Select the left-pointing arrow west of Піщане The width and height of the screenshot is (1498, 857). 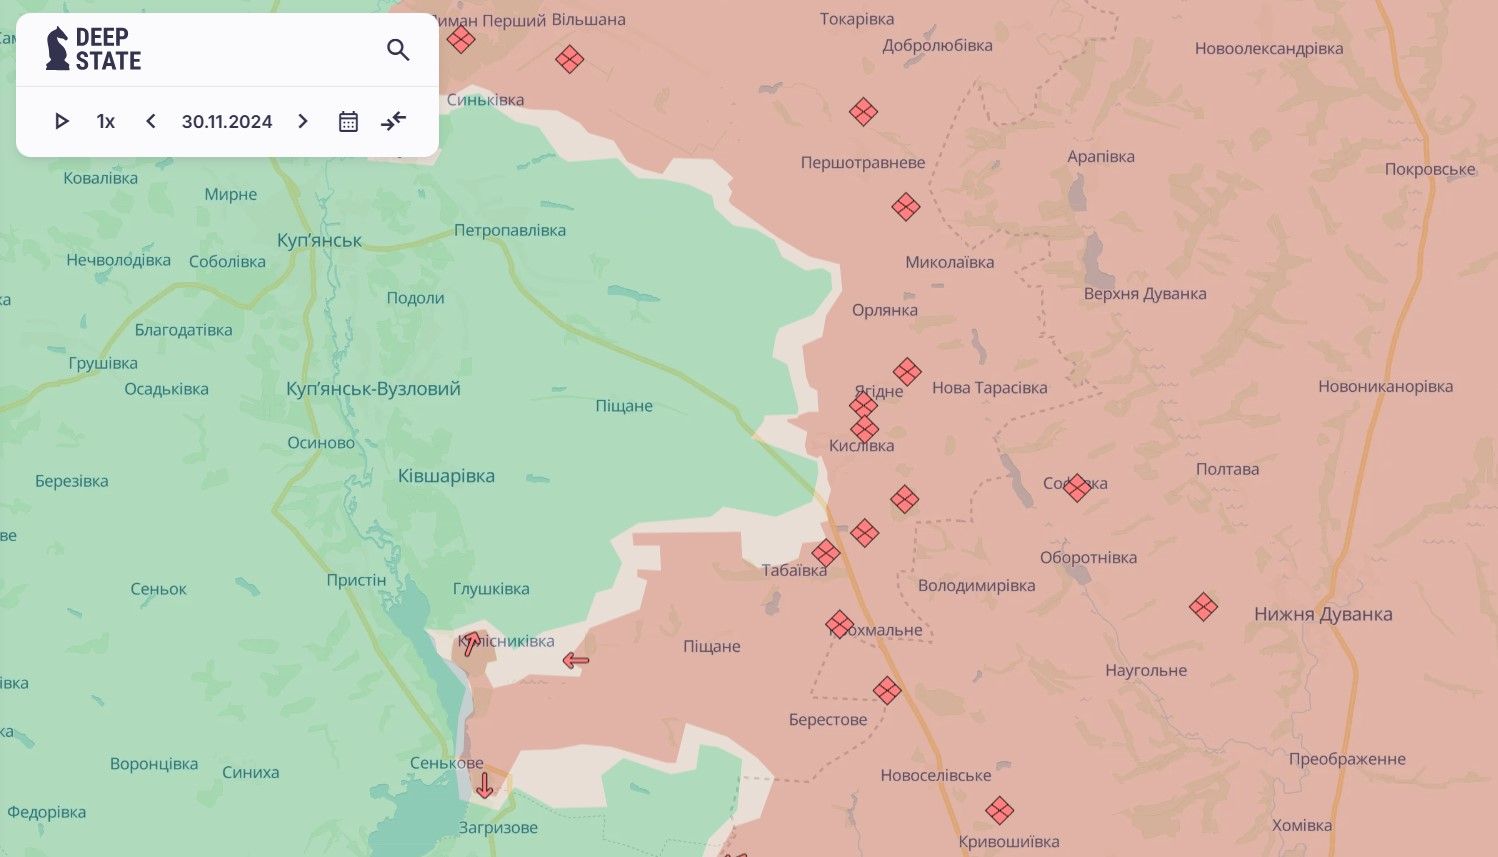click(576, 660)
